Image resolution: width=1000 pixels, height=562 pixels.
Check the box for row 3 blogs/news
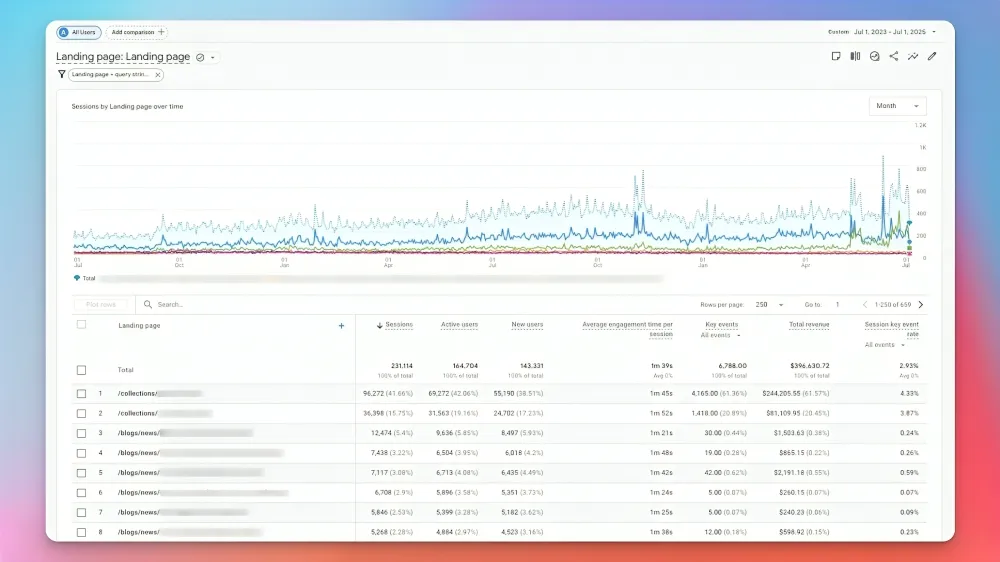coord(82,433)
